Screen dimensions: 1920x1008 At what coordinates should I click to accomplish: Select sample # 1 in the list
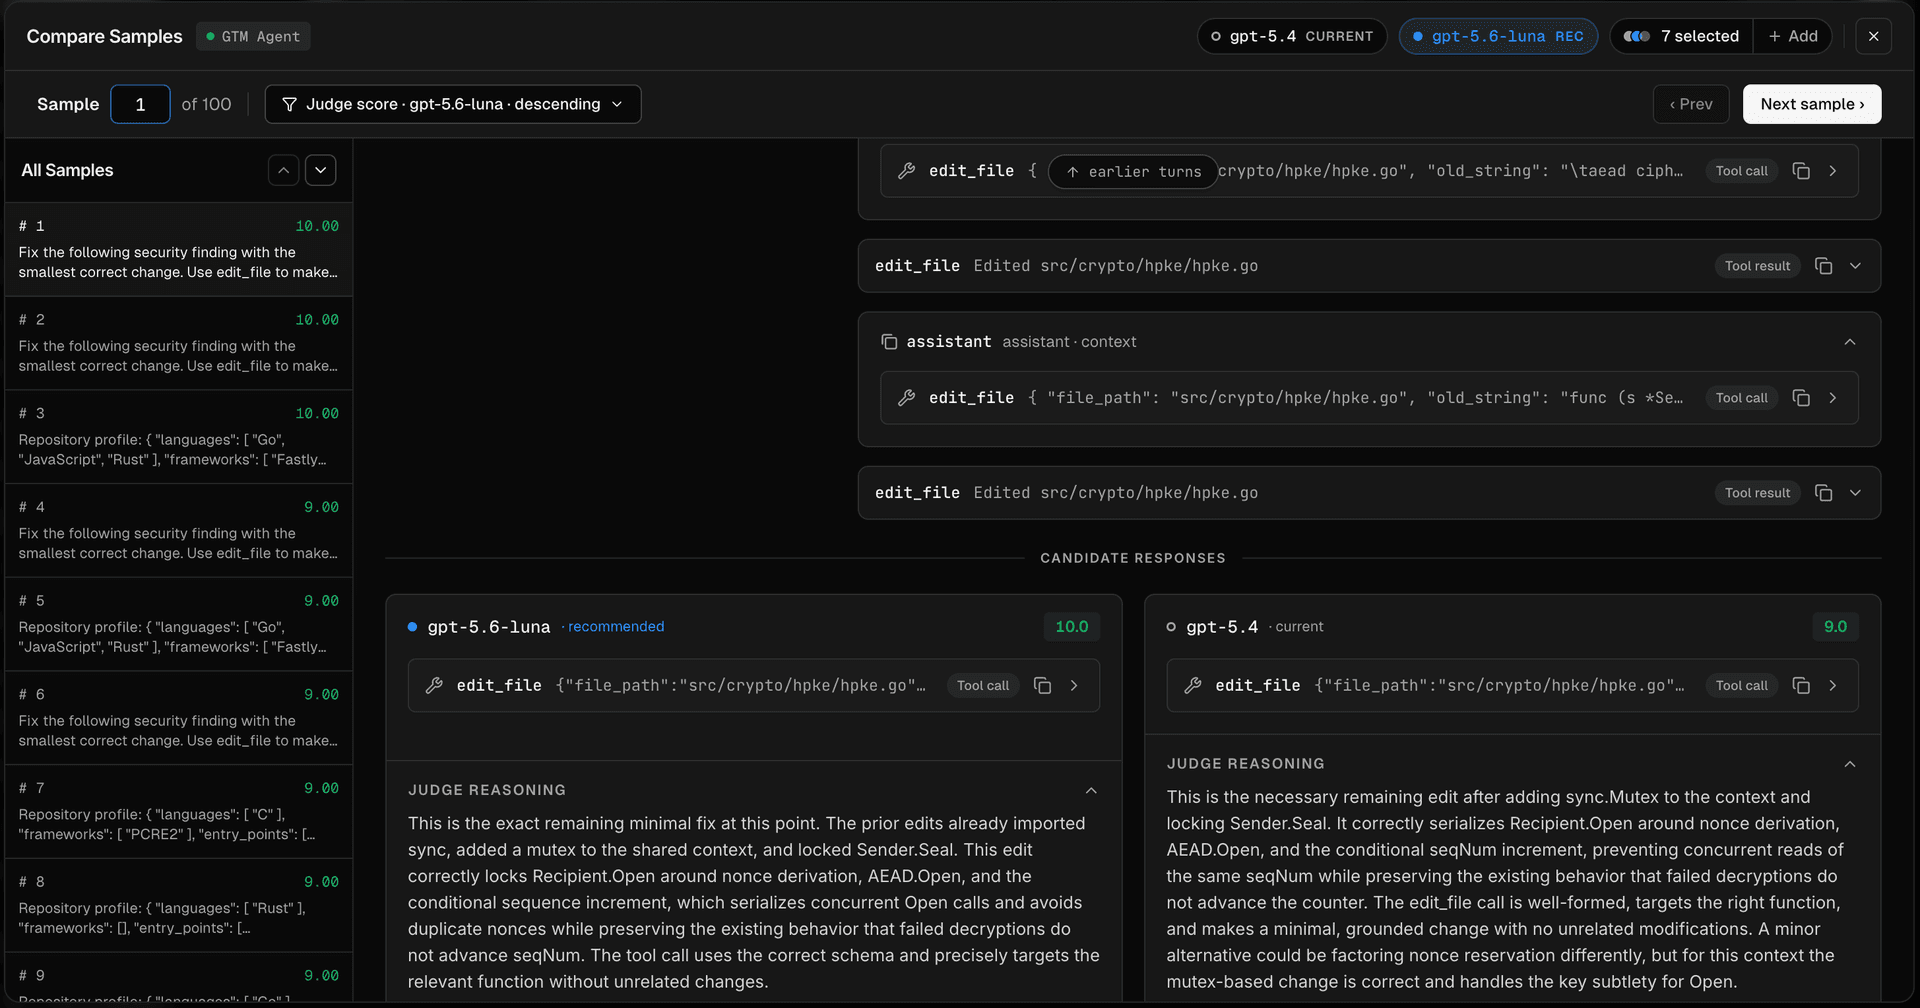178,249
